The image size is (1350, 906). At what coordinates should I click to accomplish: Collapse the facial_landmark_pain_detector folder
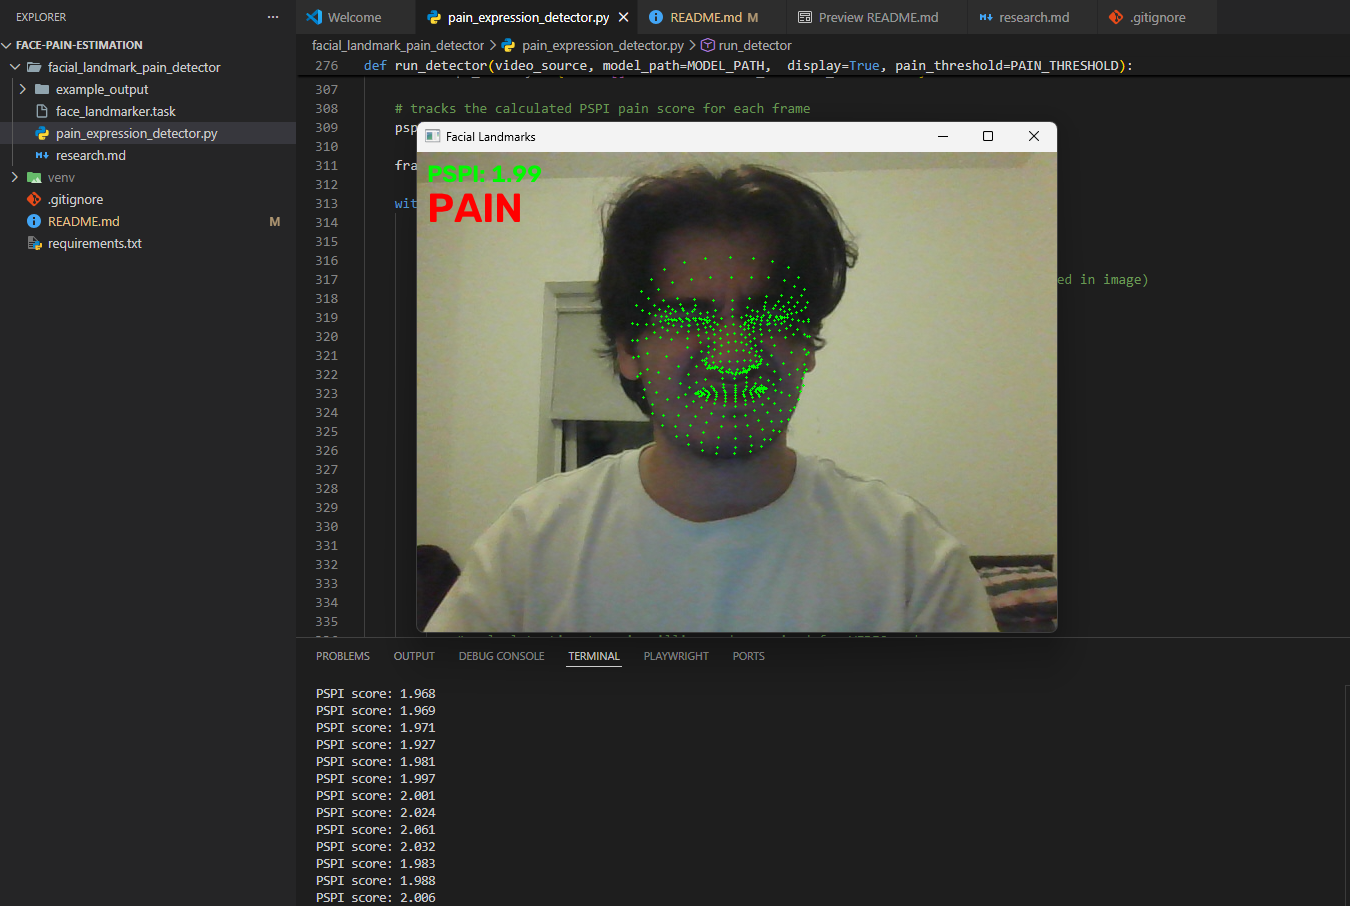coord(15,67)
